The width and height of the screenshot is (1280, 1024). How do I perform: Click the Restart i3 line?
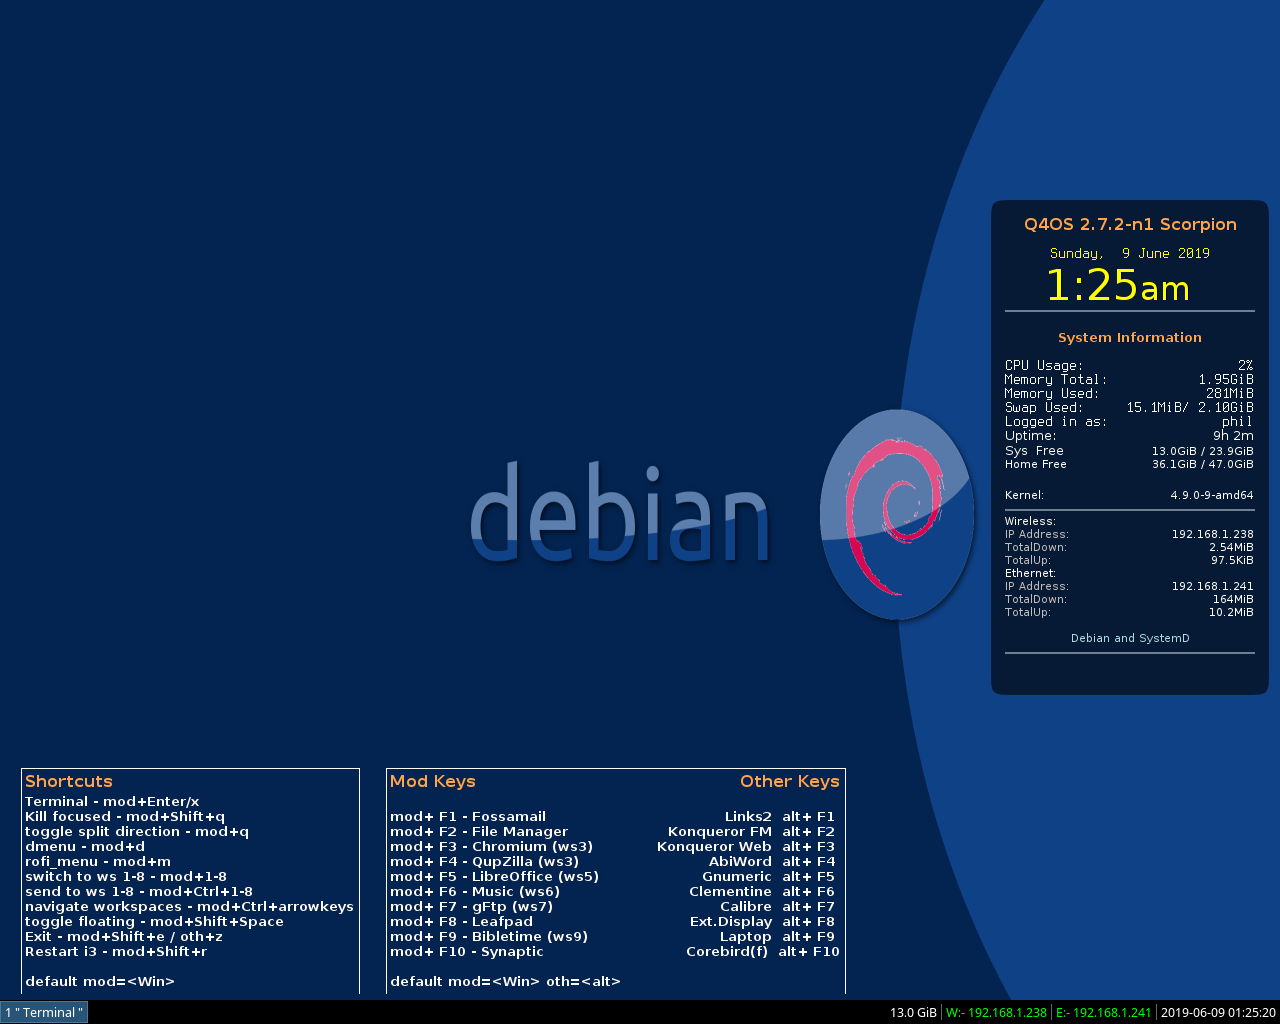tap(116, 952)
